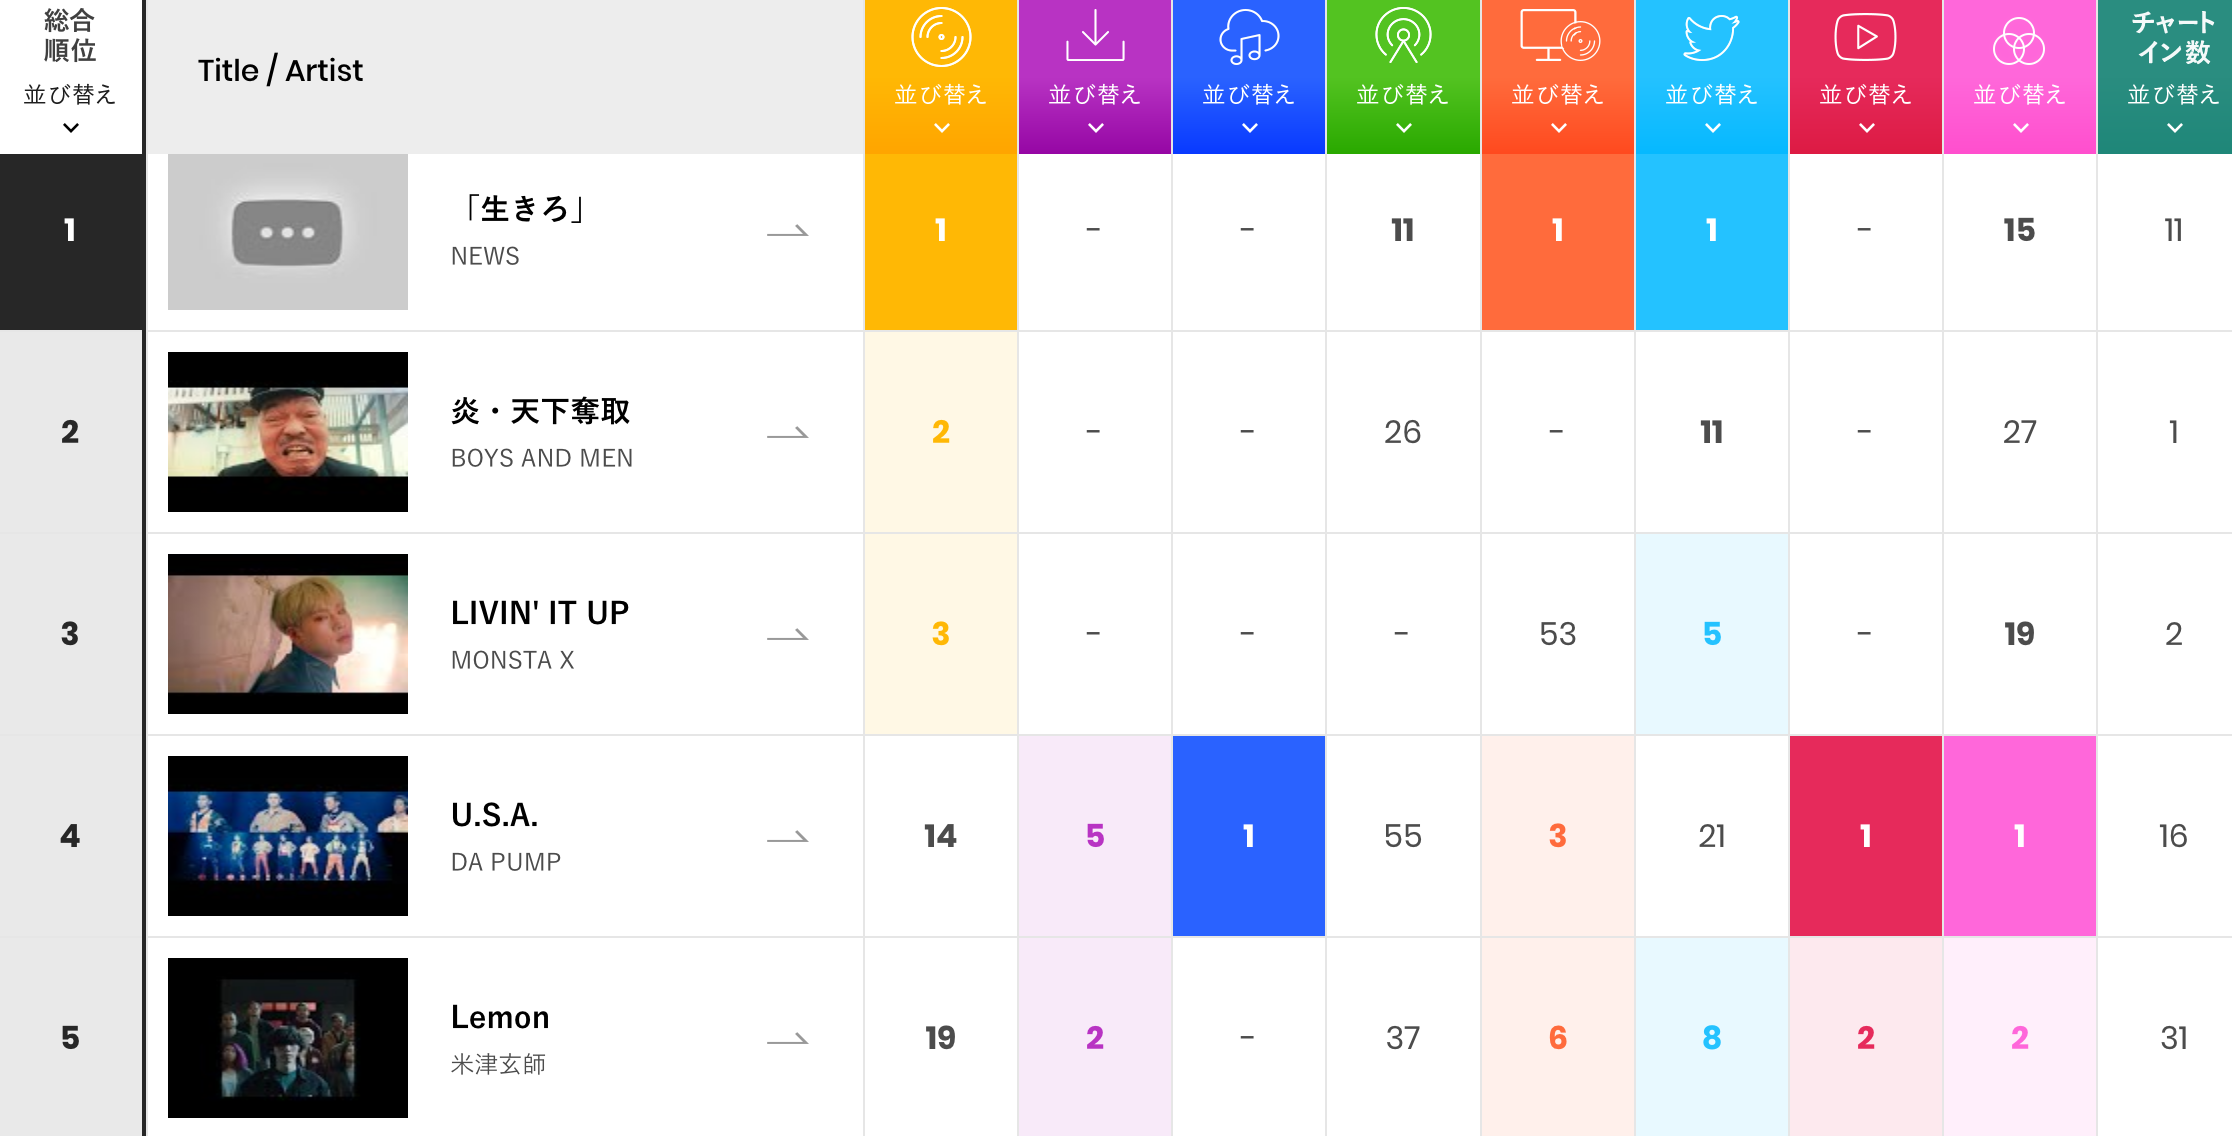Click the blue streaming rank 1 cell for U.S.A.
This screenshot has width=2232, height=1136.
coord(1249,836)
